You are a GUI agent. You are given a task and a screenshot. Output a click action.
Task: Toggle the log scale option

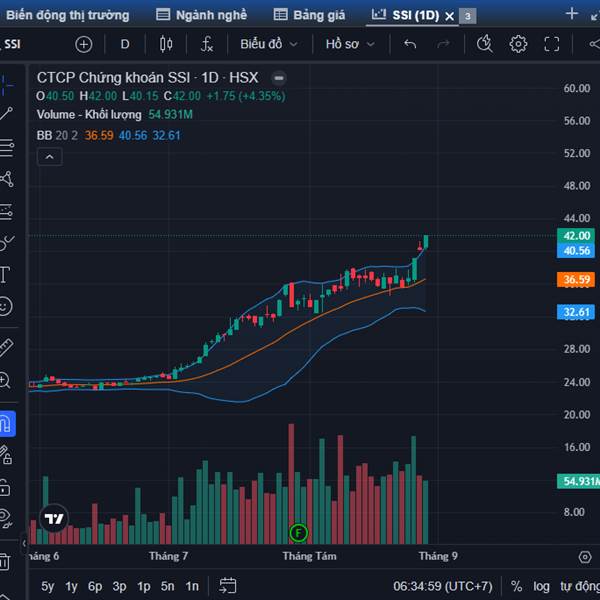[541, 586]
